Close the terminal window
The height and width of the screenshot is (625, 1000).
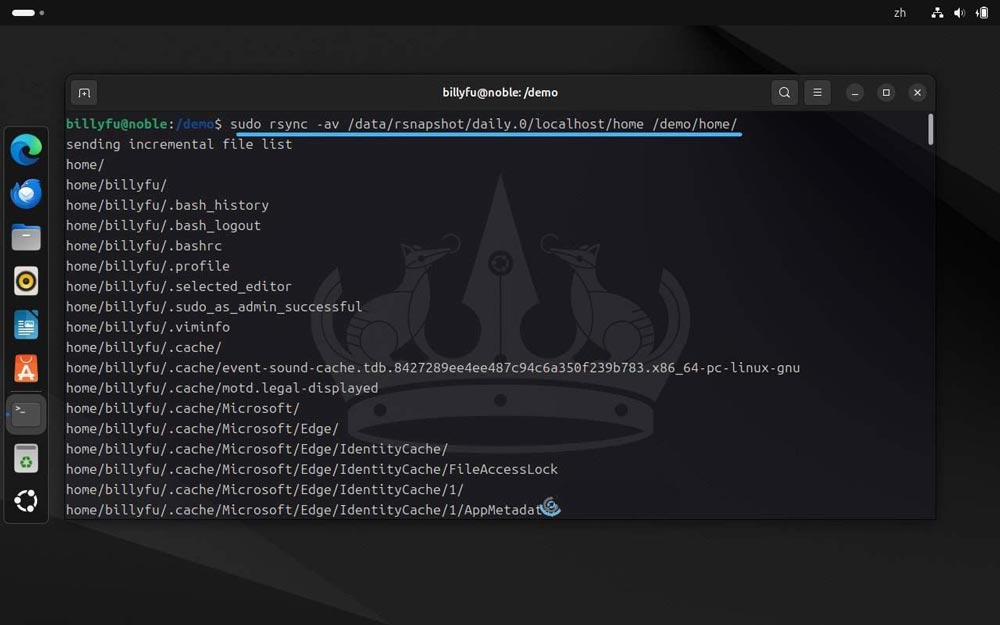tap(917, 93)
